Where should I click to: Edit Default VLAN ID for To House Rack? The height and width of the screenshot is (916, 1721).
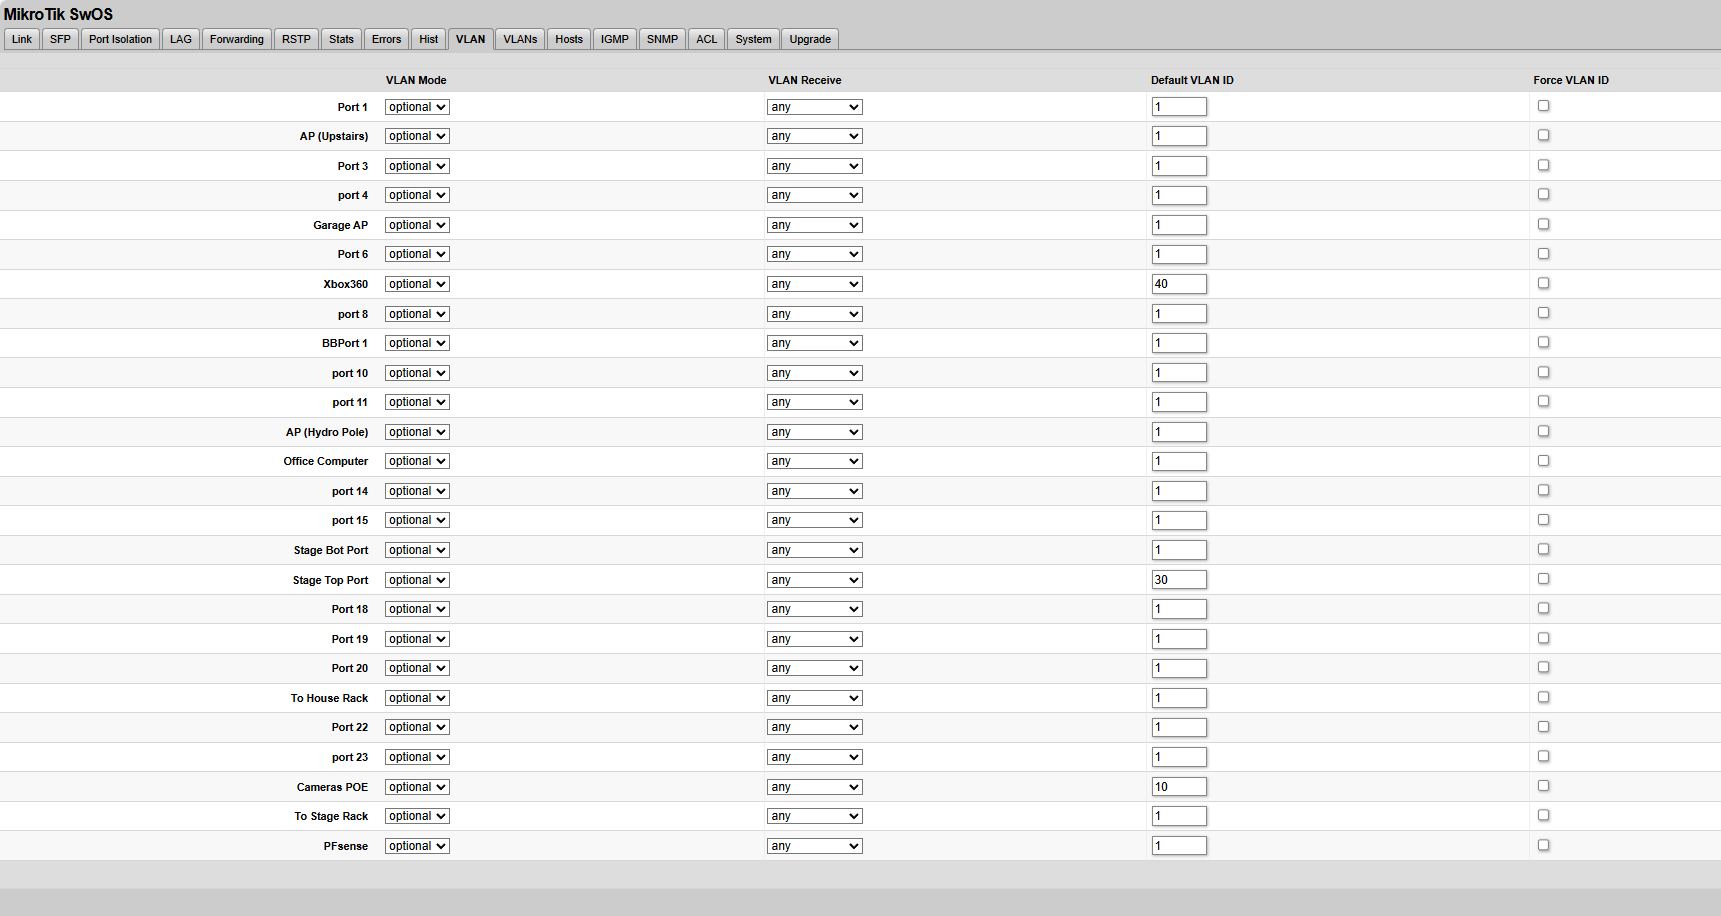click(x=1179, y=698)
